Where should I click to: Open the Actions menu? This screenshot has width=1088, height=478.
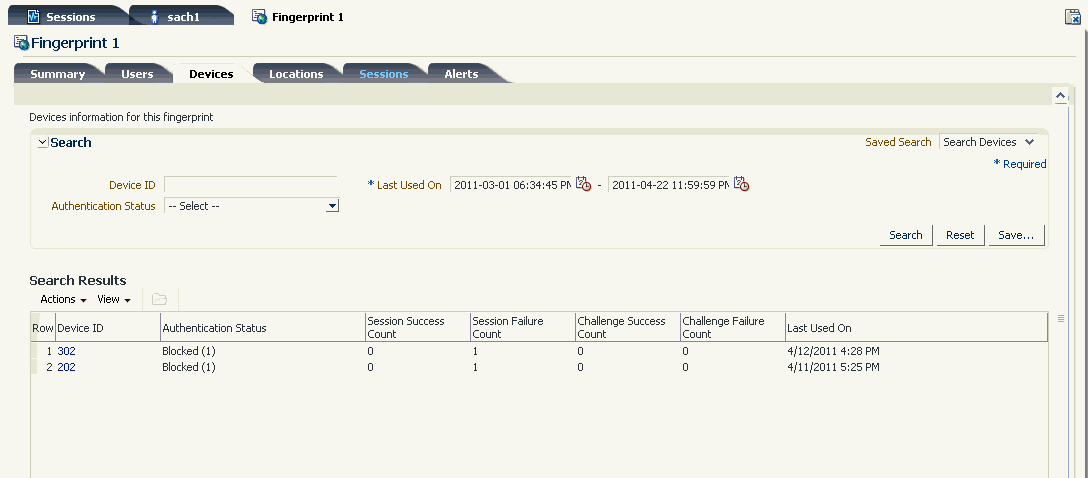pos(63,299)
